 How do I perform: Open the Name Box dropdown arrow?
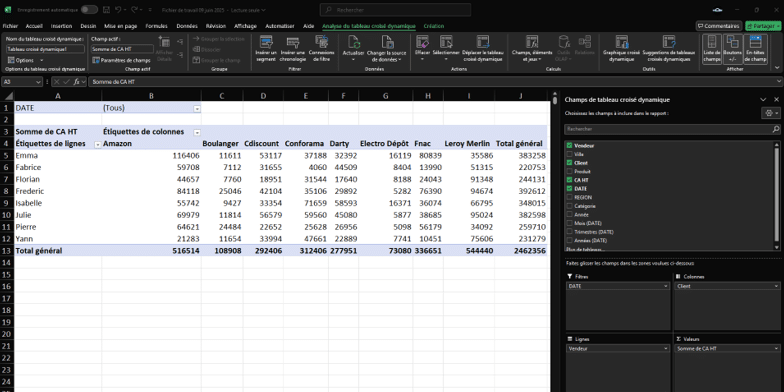pos(38,82)
